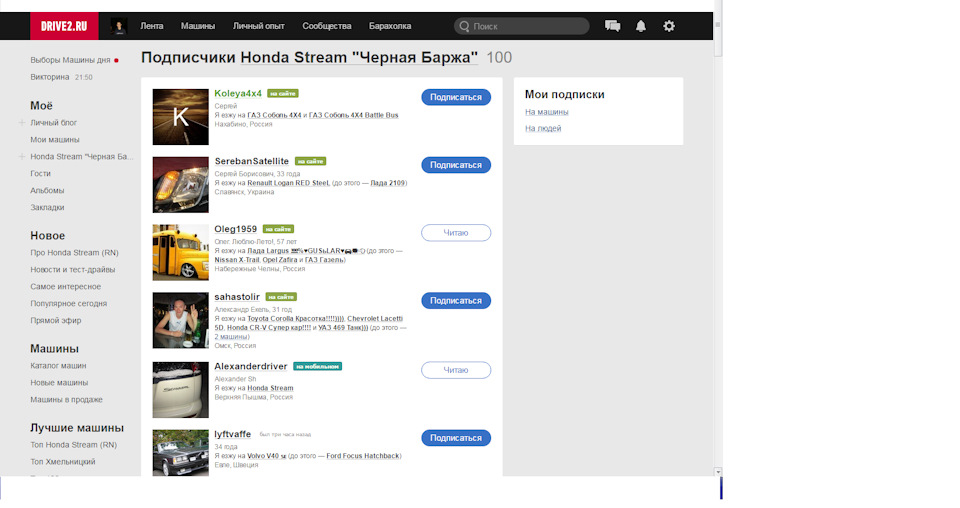The height and width of the screenshot is (508, 960).
Task: Open SerebanSatellite profile name link
Action: coord(252,162)
